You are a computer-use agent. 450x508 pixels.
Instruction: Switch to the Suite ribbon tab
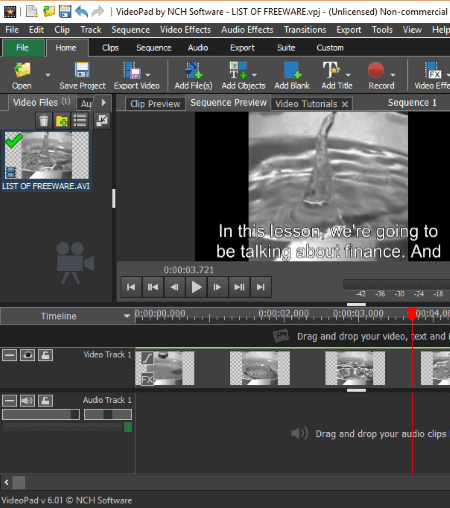(286, 48)
